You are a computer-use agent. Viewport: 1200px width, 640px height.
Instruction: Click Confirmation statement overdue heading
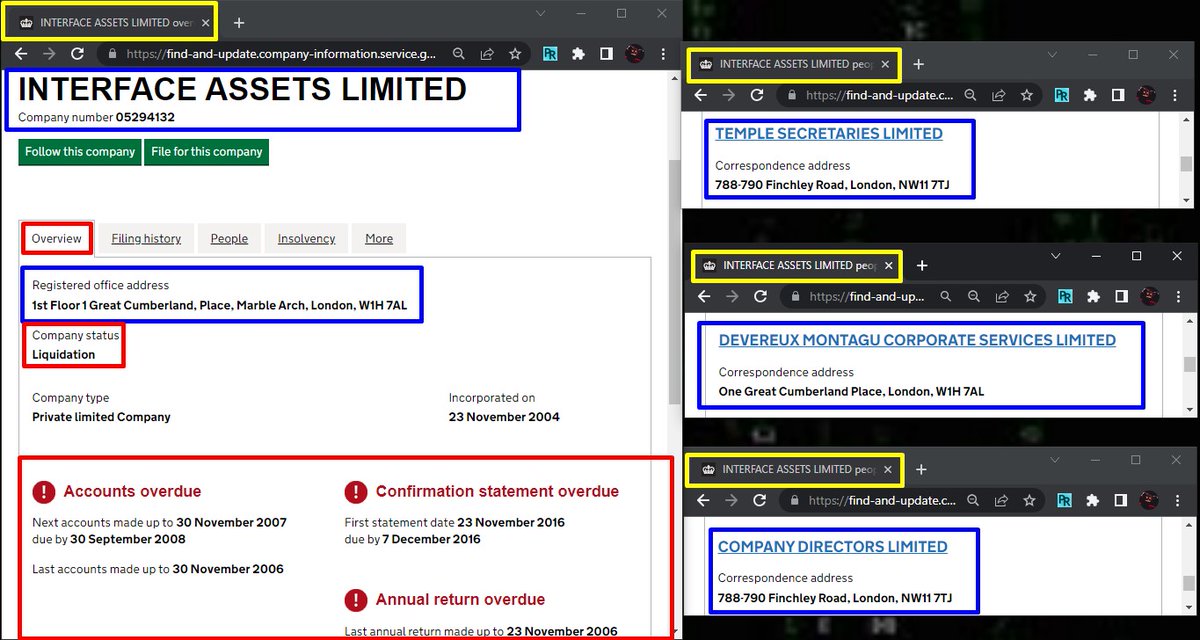[x=497, y=491]
